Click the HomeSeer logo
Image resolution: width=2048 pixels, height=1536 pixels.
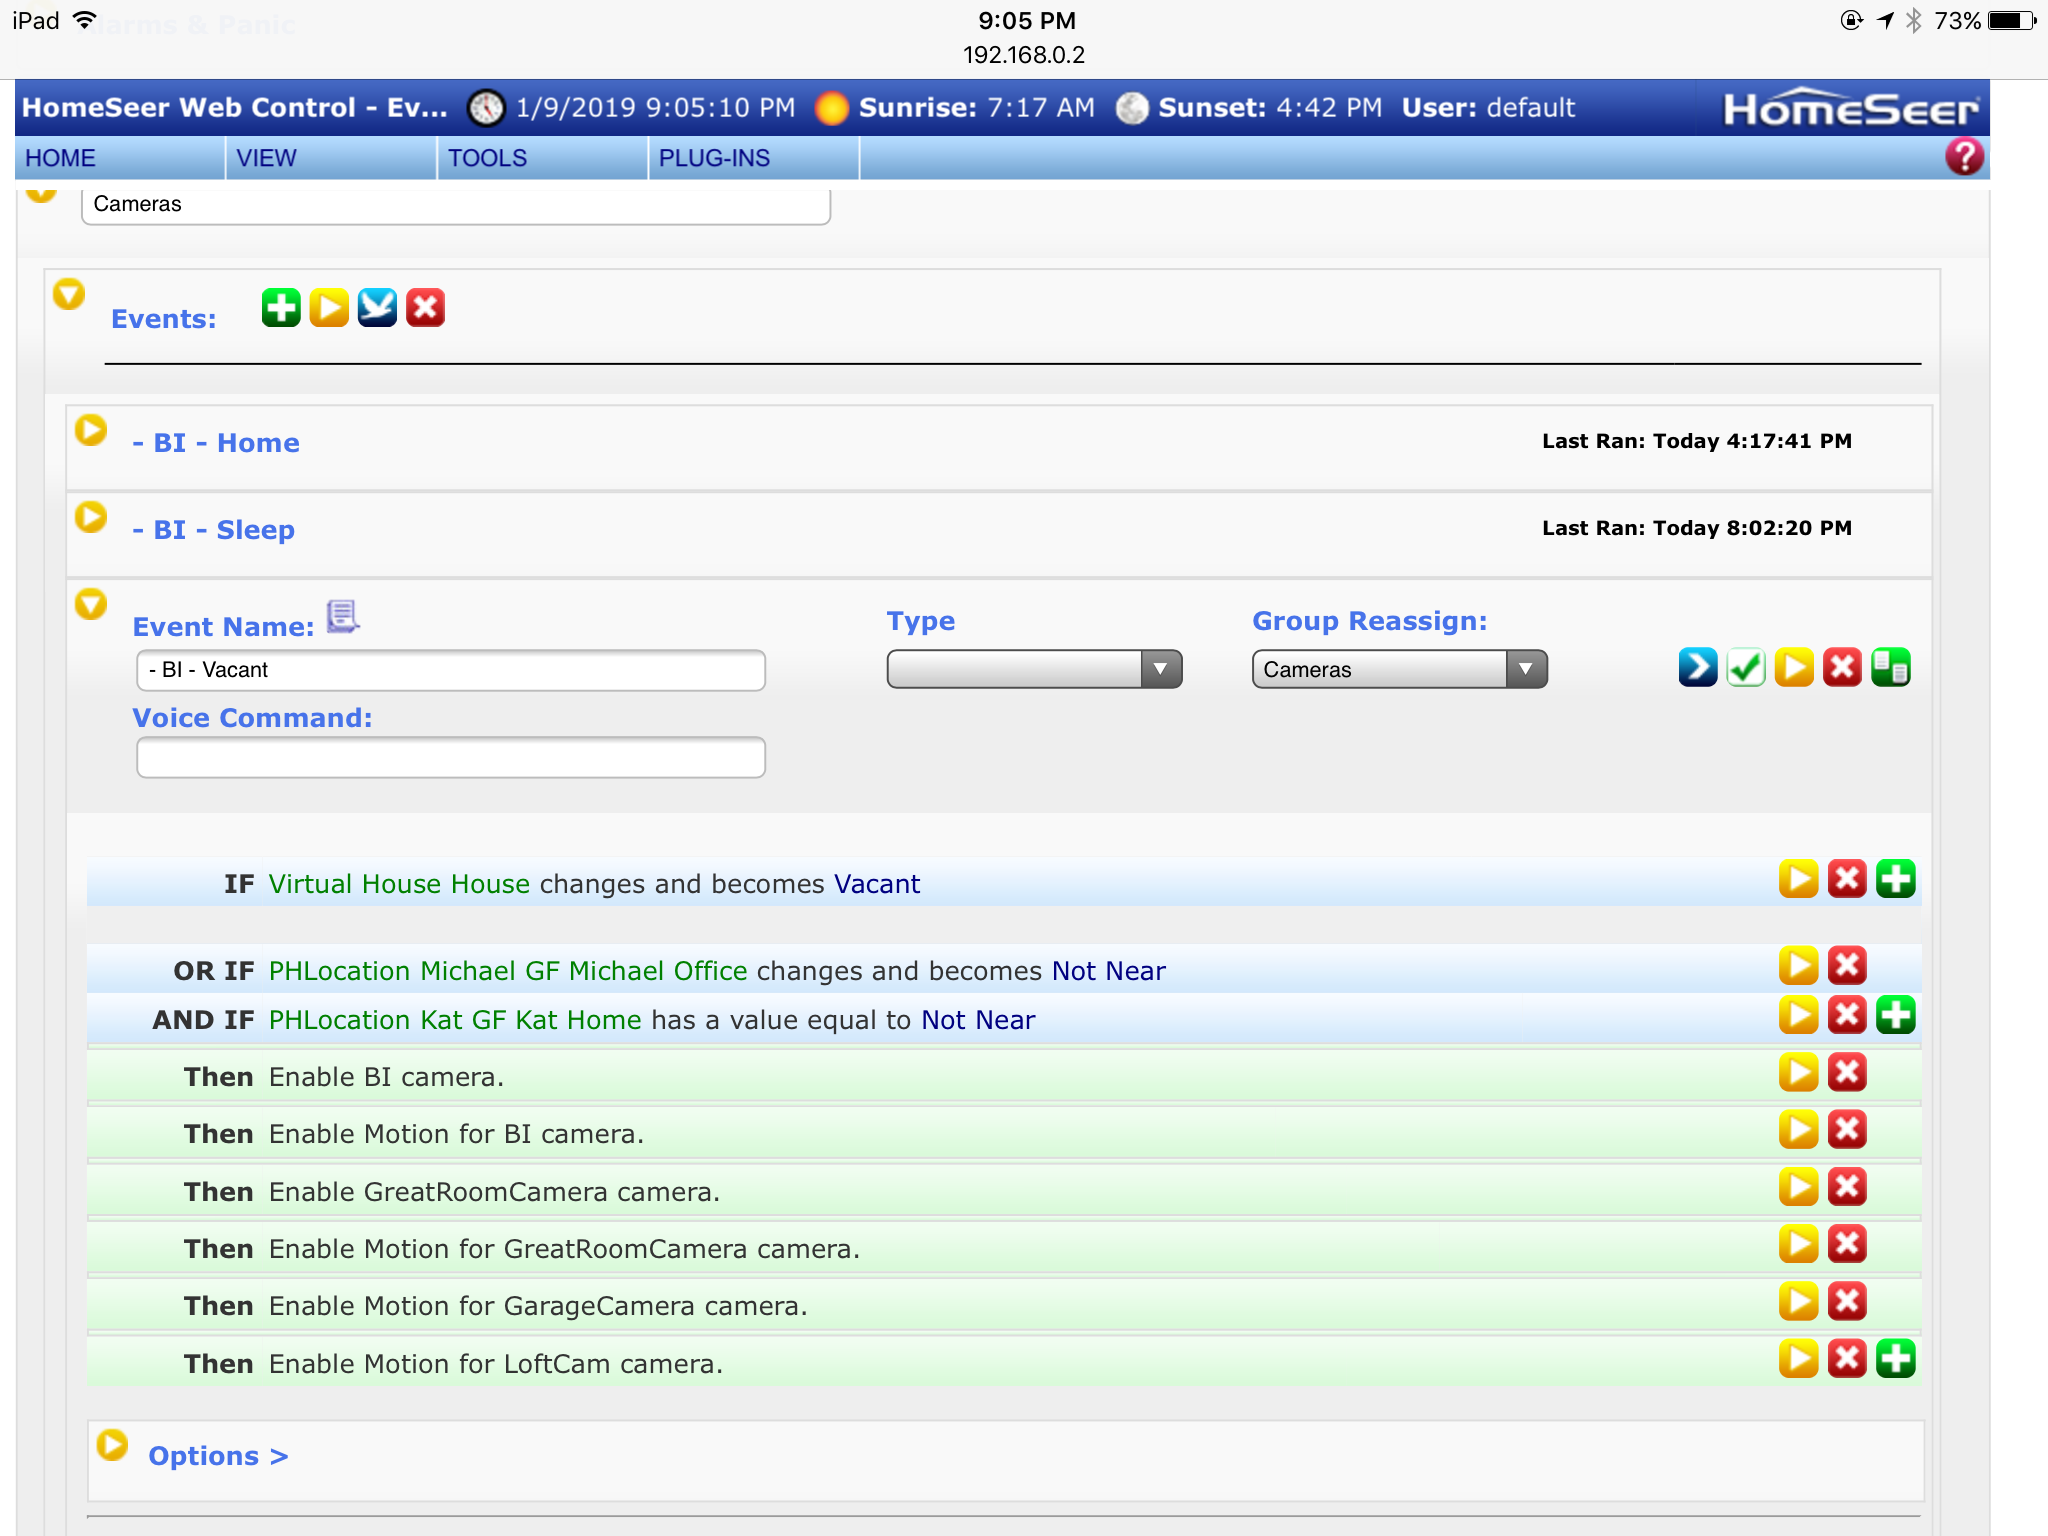[x=1851, y=108]
